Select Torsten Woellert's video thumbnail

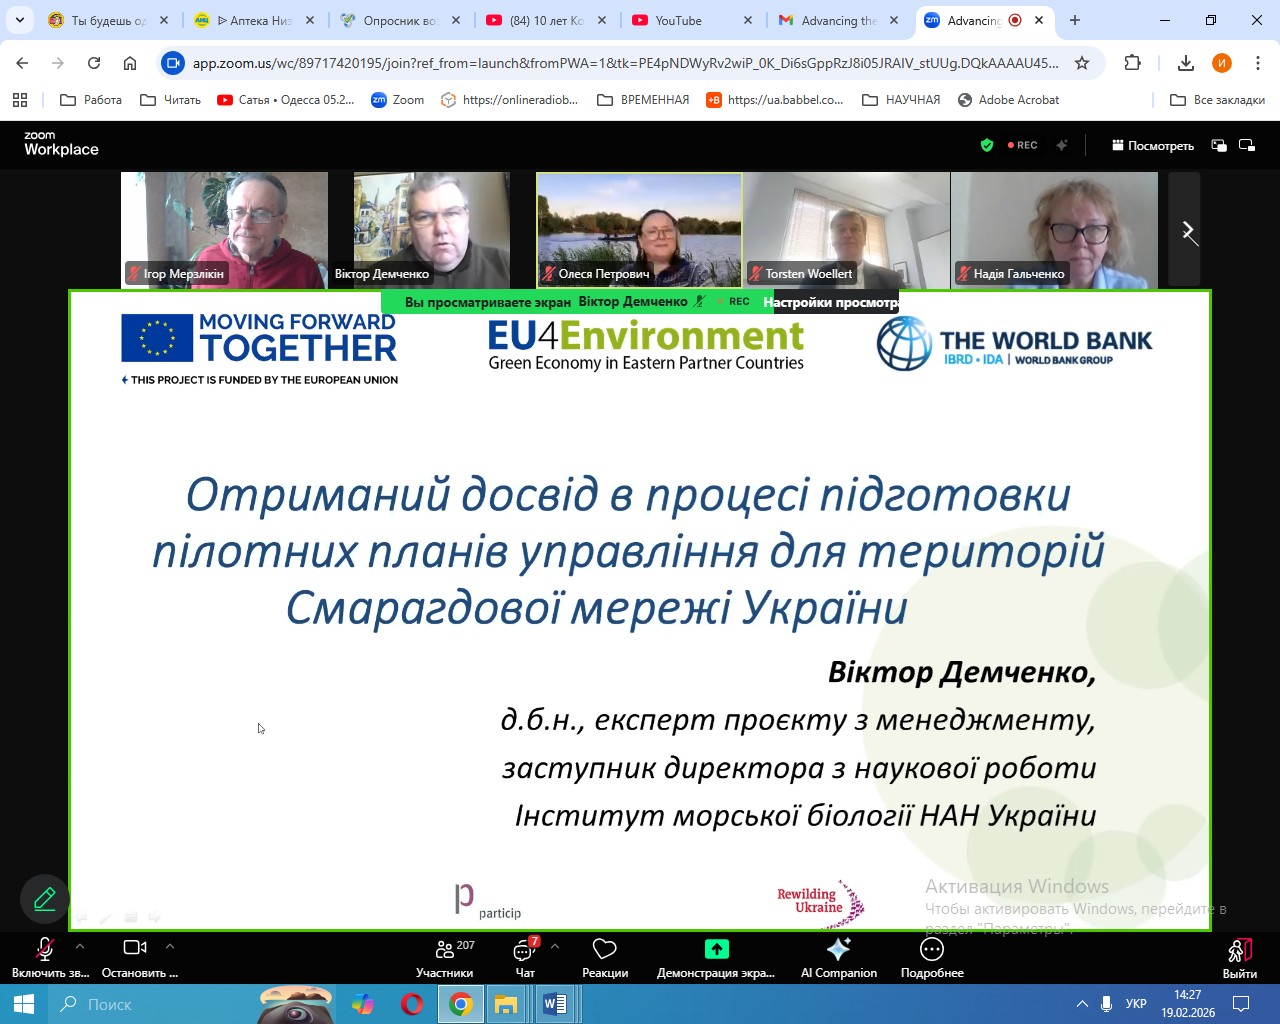tap(846, 230)
